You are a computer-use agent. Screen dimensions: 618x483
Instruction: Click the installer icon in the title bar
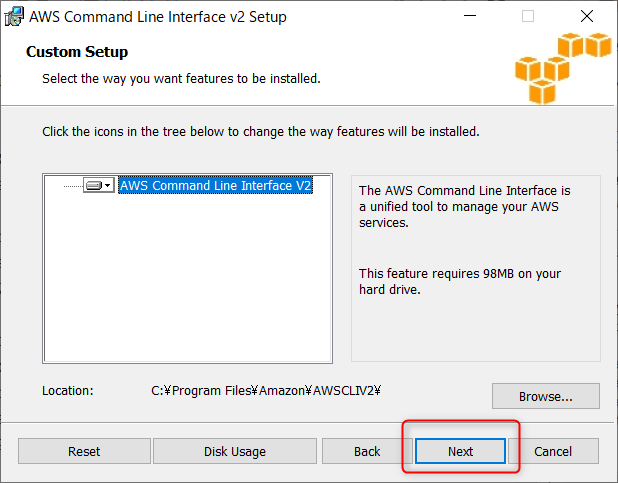click(x=14, y=17)
